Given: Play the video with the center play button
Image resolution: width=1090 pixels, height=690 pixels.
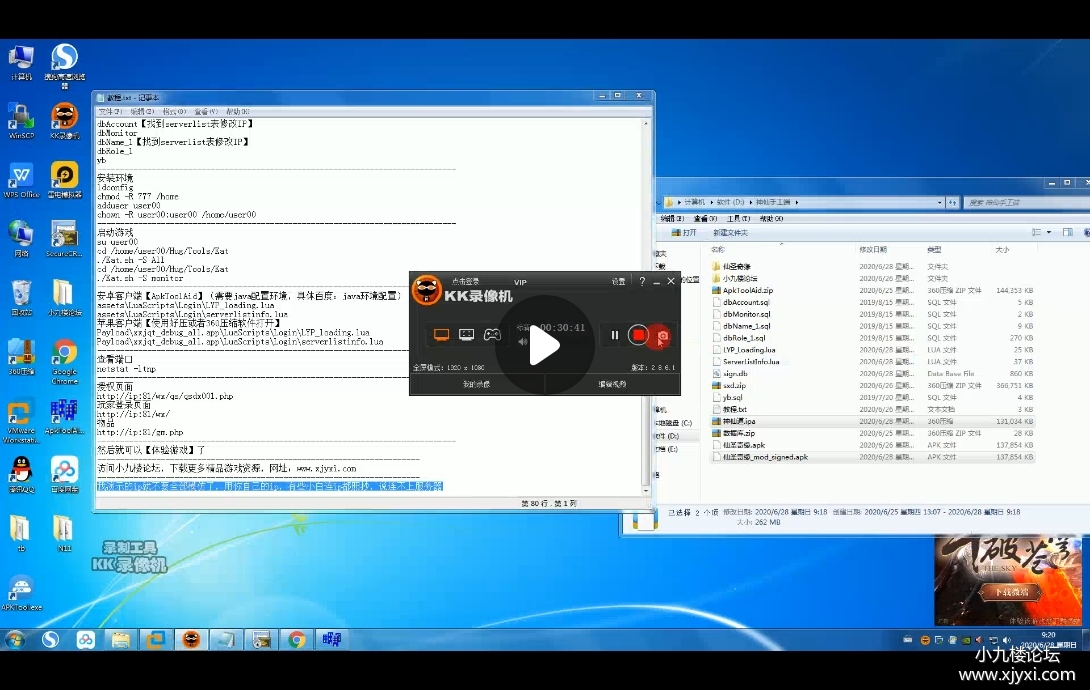Looking at the screenshot, I should coord(544,345).
